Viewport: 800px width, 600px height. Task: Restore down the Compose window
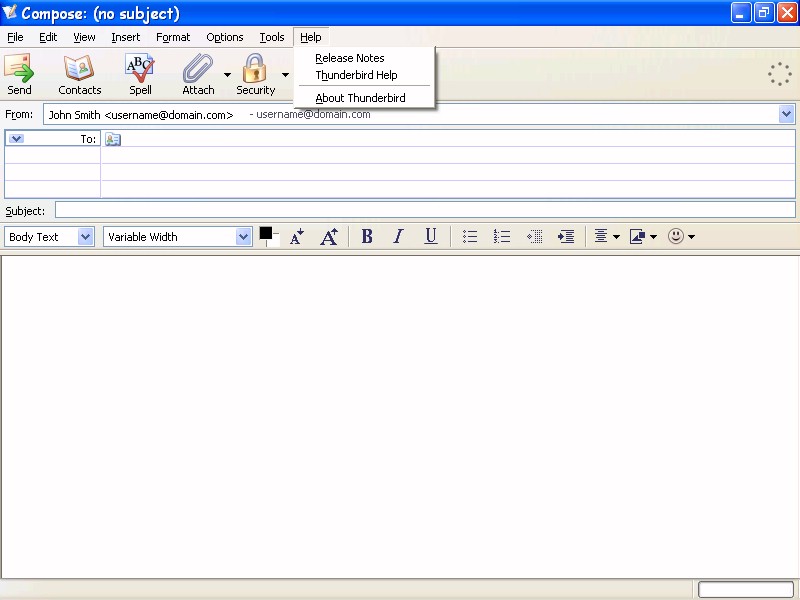click(764, 13)
